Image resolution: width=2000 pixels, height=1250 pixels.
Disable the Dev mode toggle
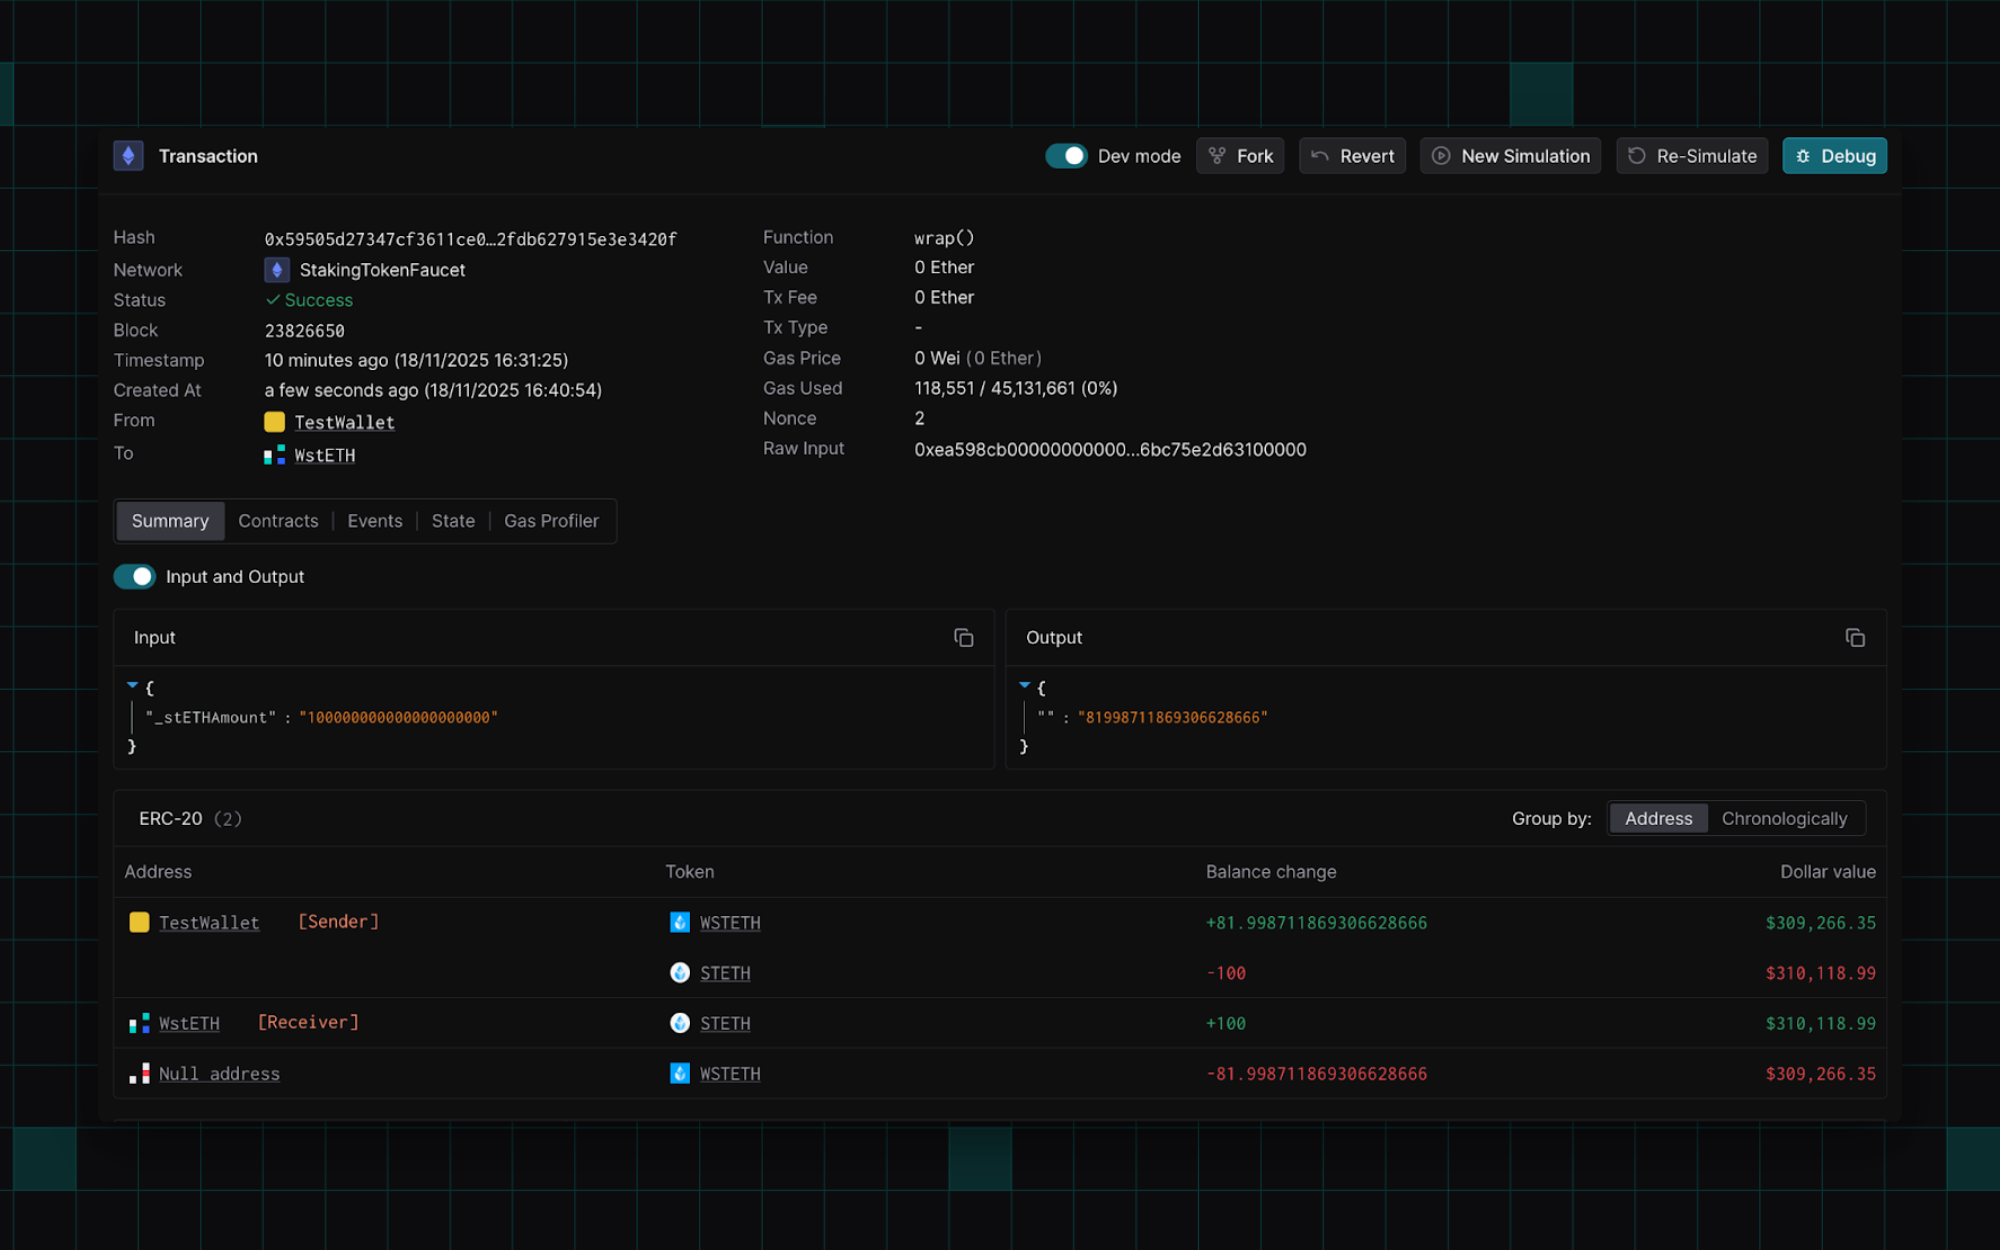pos(1066,156)
